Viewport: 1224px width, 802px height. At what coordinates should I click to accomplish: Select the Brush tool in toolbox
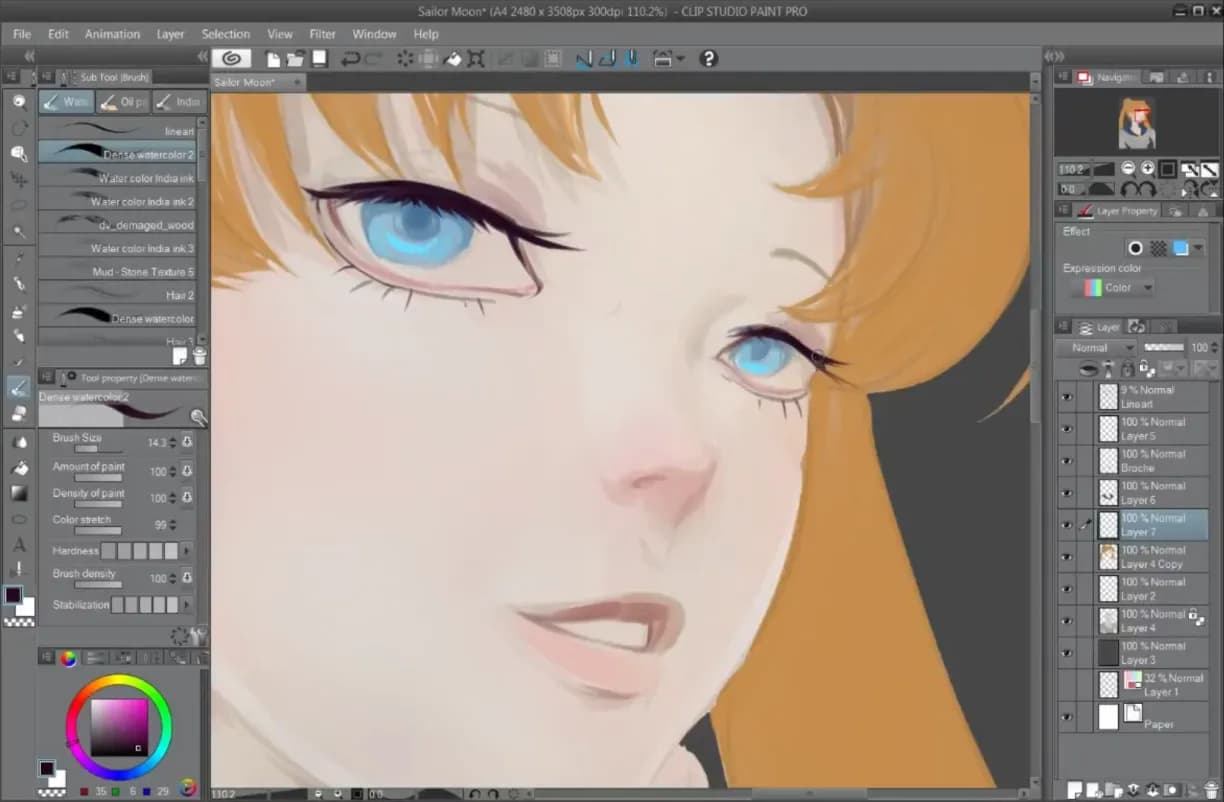19,387
